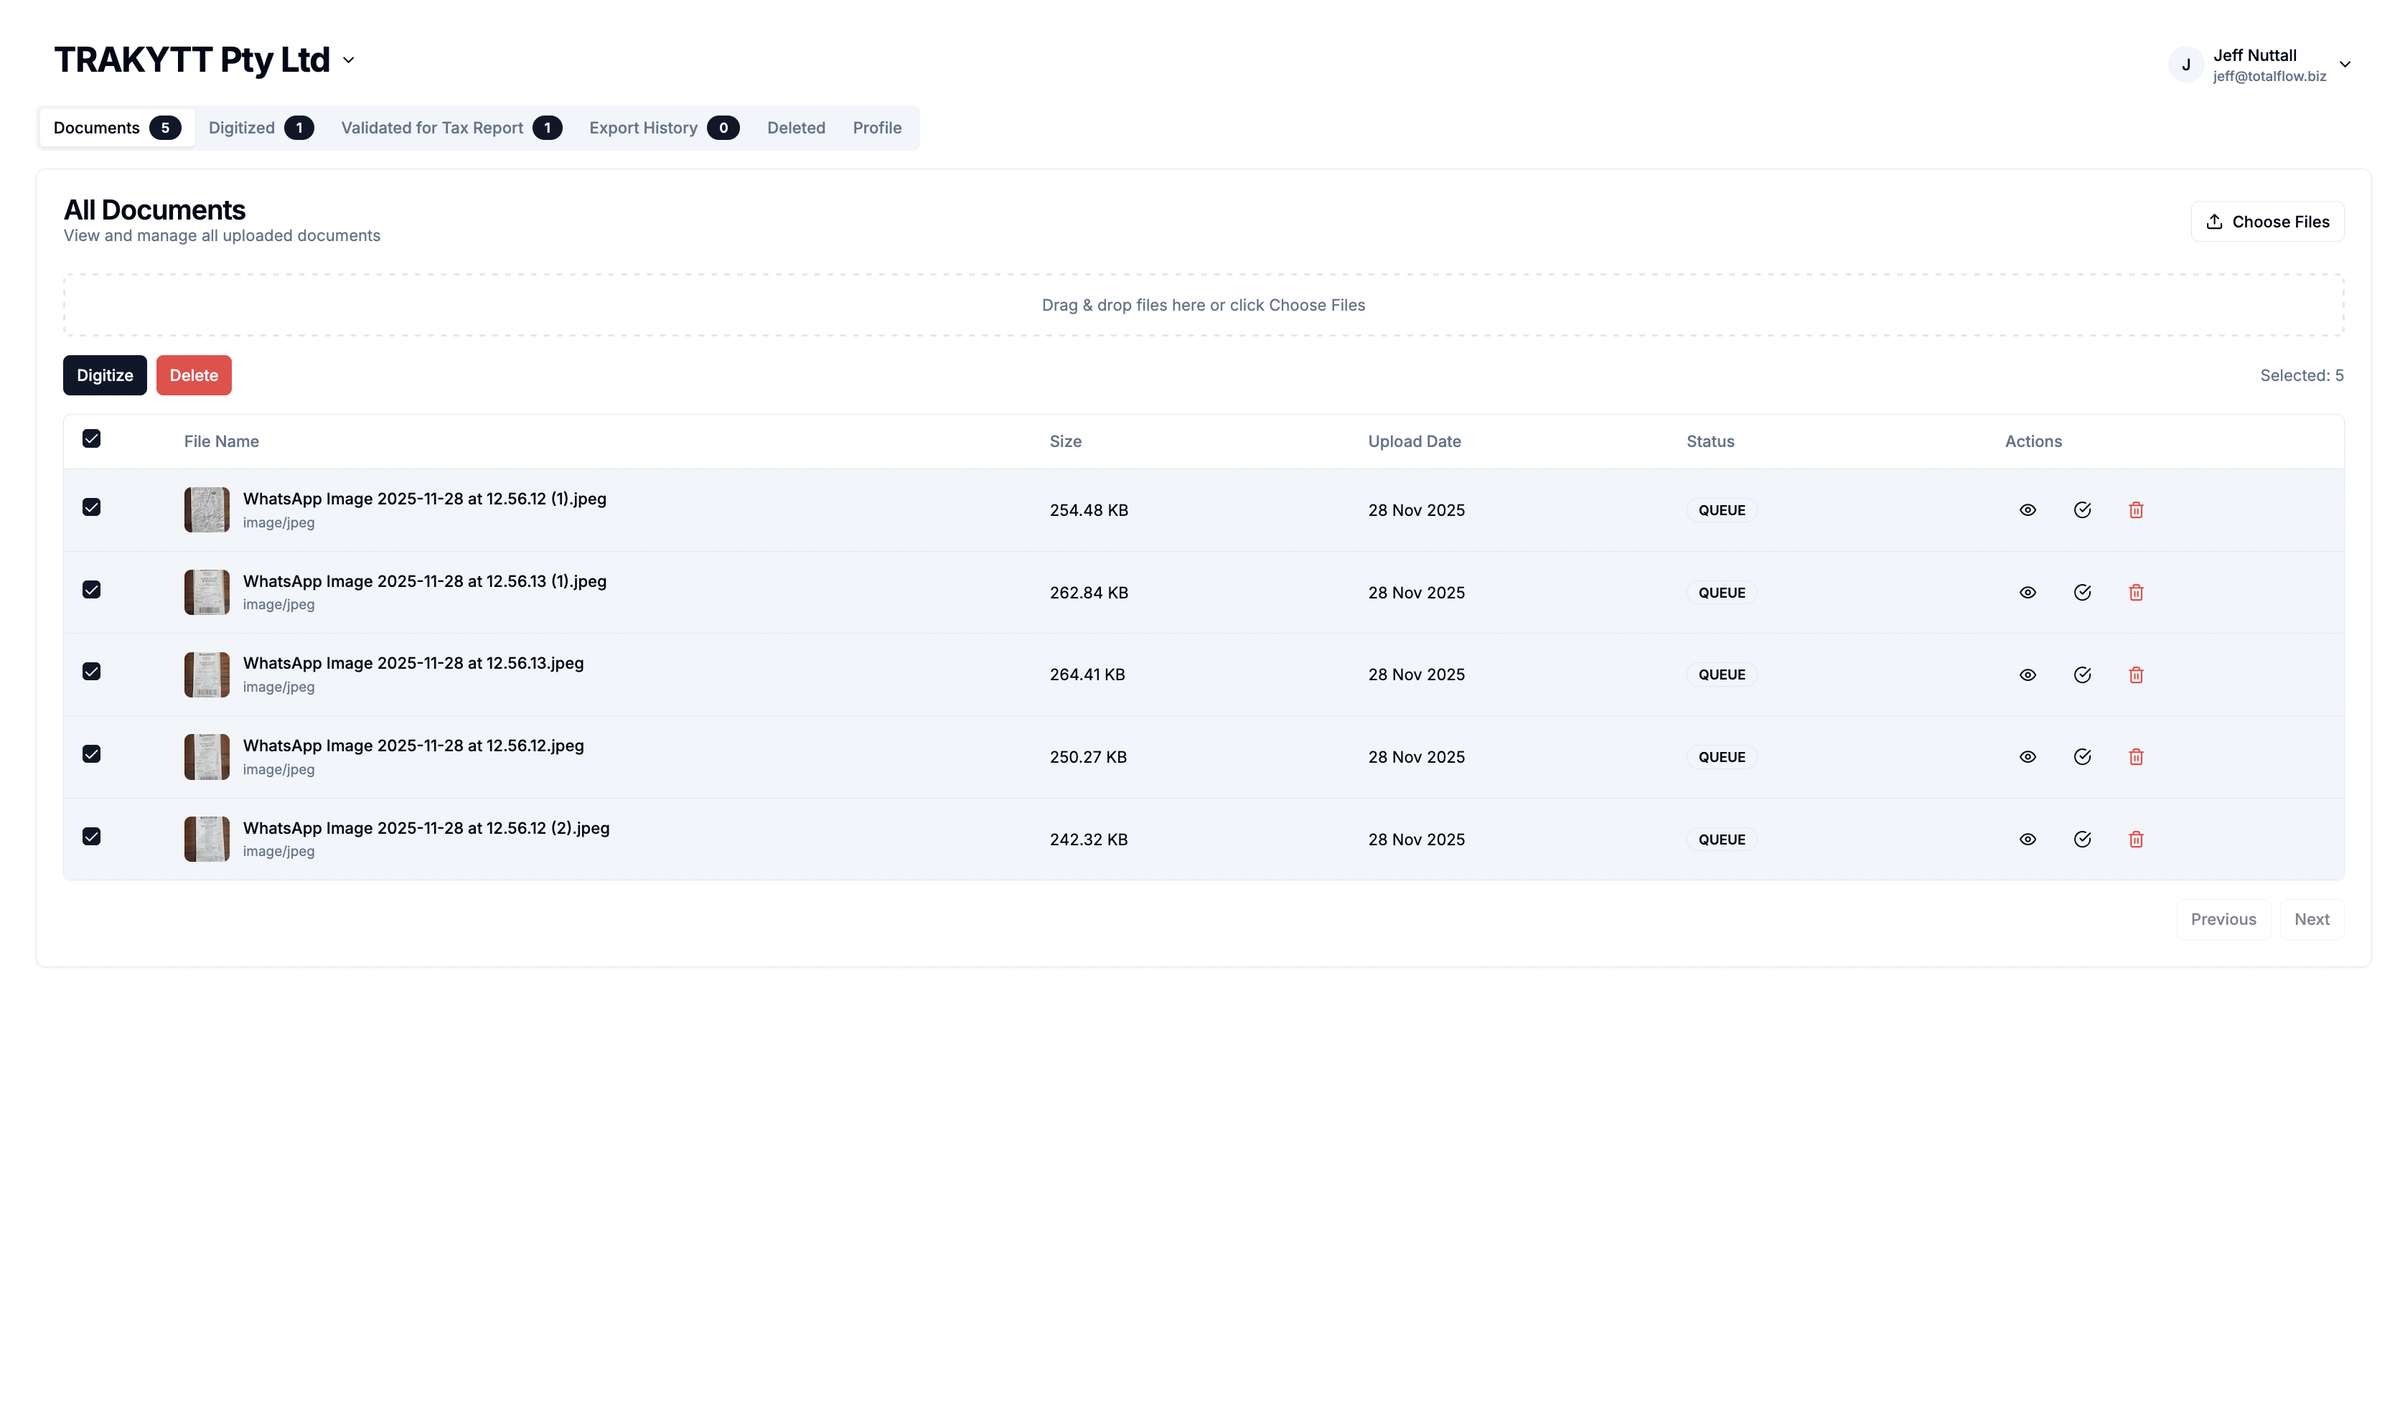This screenshot has width=2400, height=1415.
Task: Expand the TRAKYTT Pty Ltd company dropdown
Action: click(348, 61)
